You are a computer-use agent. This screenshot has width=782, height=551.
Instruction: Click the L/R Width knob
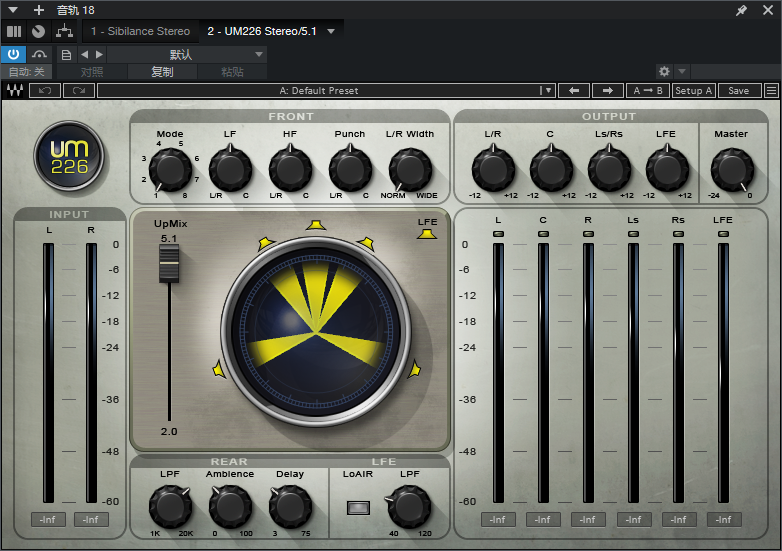410,169
